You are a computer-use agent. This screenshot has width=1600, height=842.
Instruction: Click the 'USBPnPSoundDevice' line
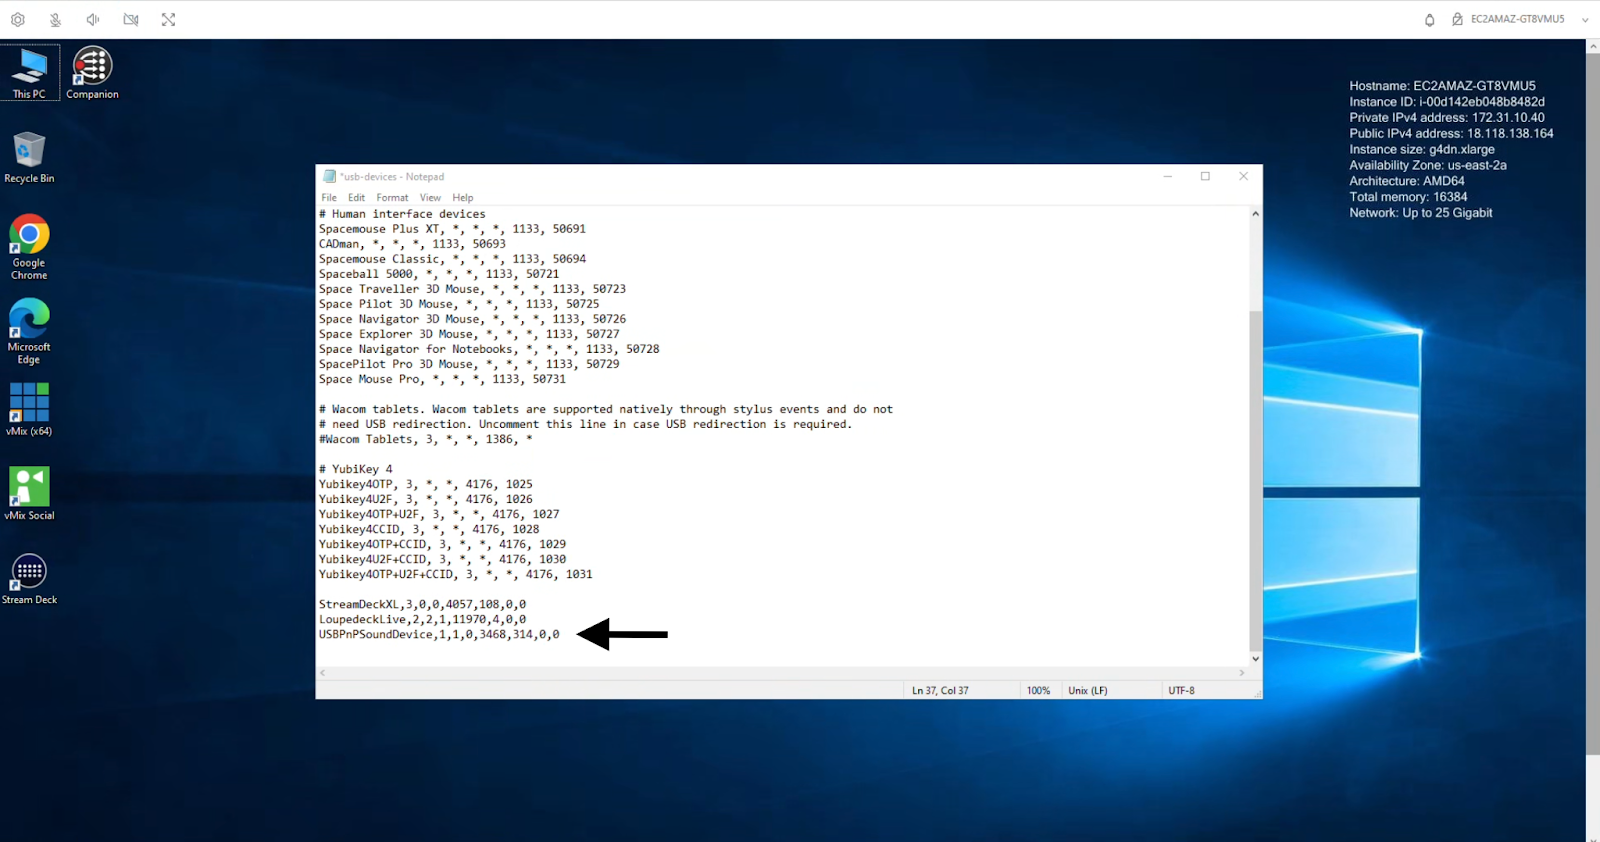[439, 634]
